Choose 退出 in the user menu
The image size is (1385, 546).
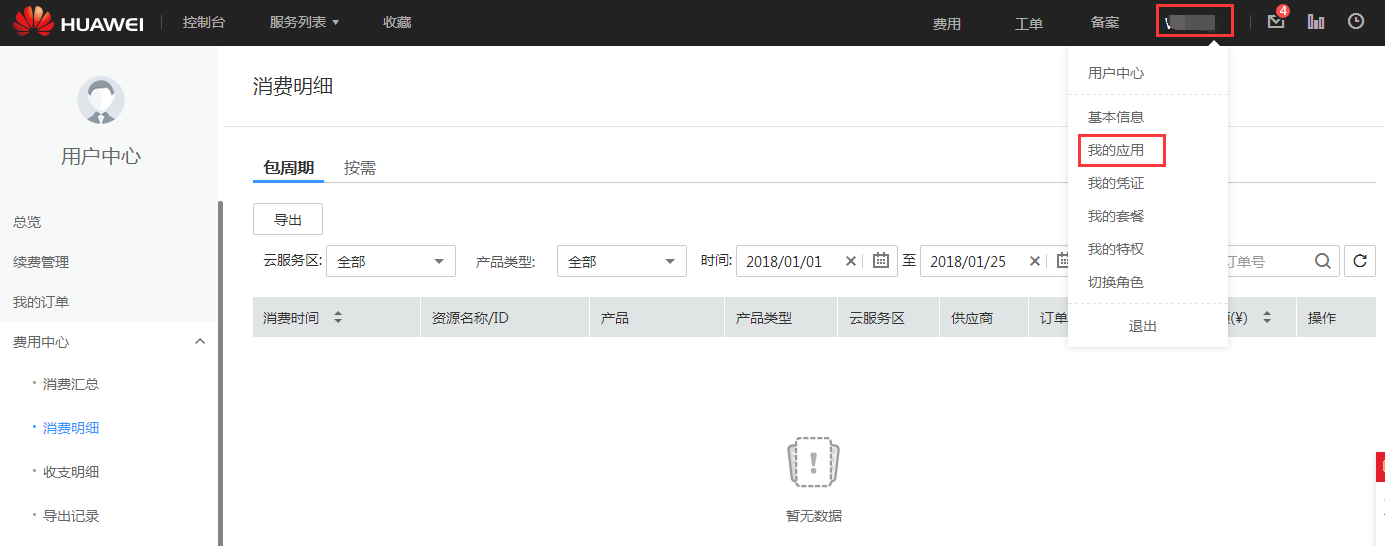click(x=1142, y=326)
